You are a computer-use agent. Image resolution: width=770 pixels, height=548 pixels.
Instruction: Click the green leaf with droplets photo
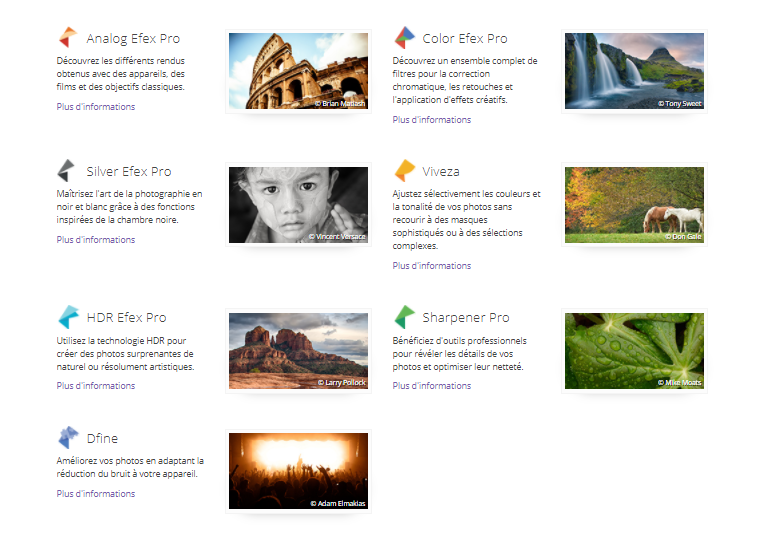pyautogui.click(x=634, y=350)
